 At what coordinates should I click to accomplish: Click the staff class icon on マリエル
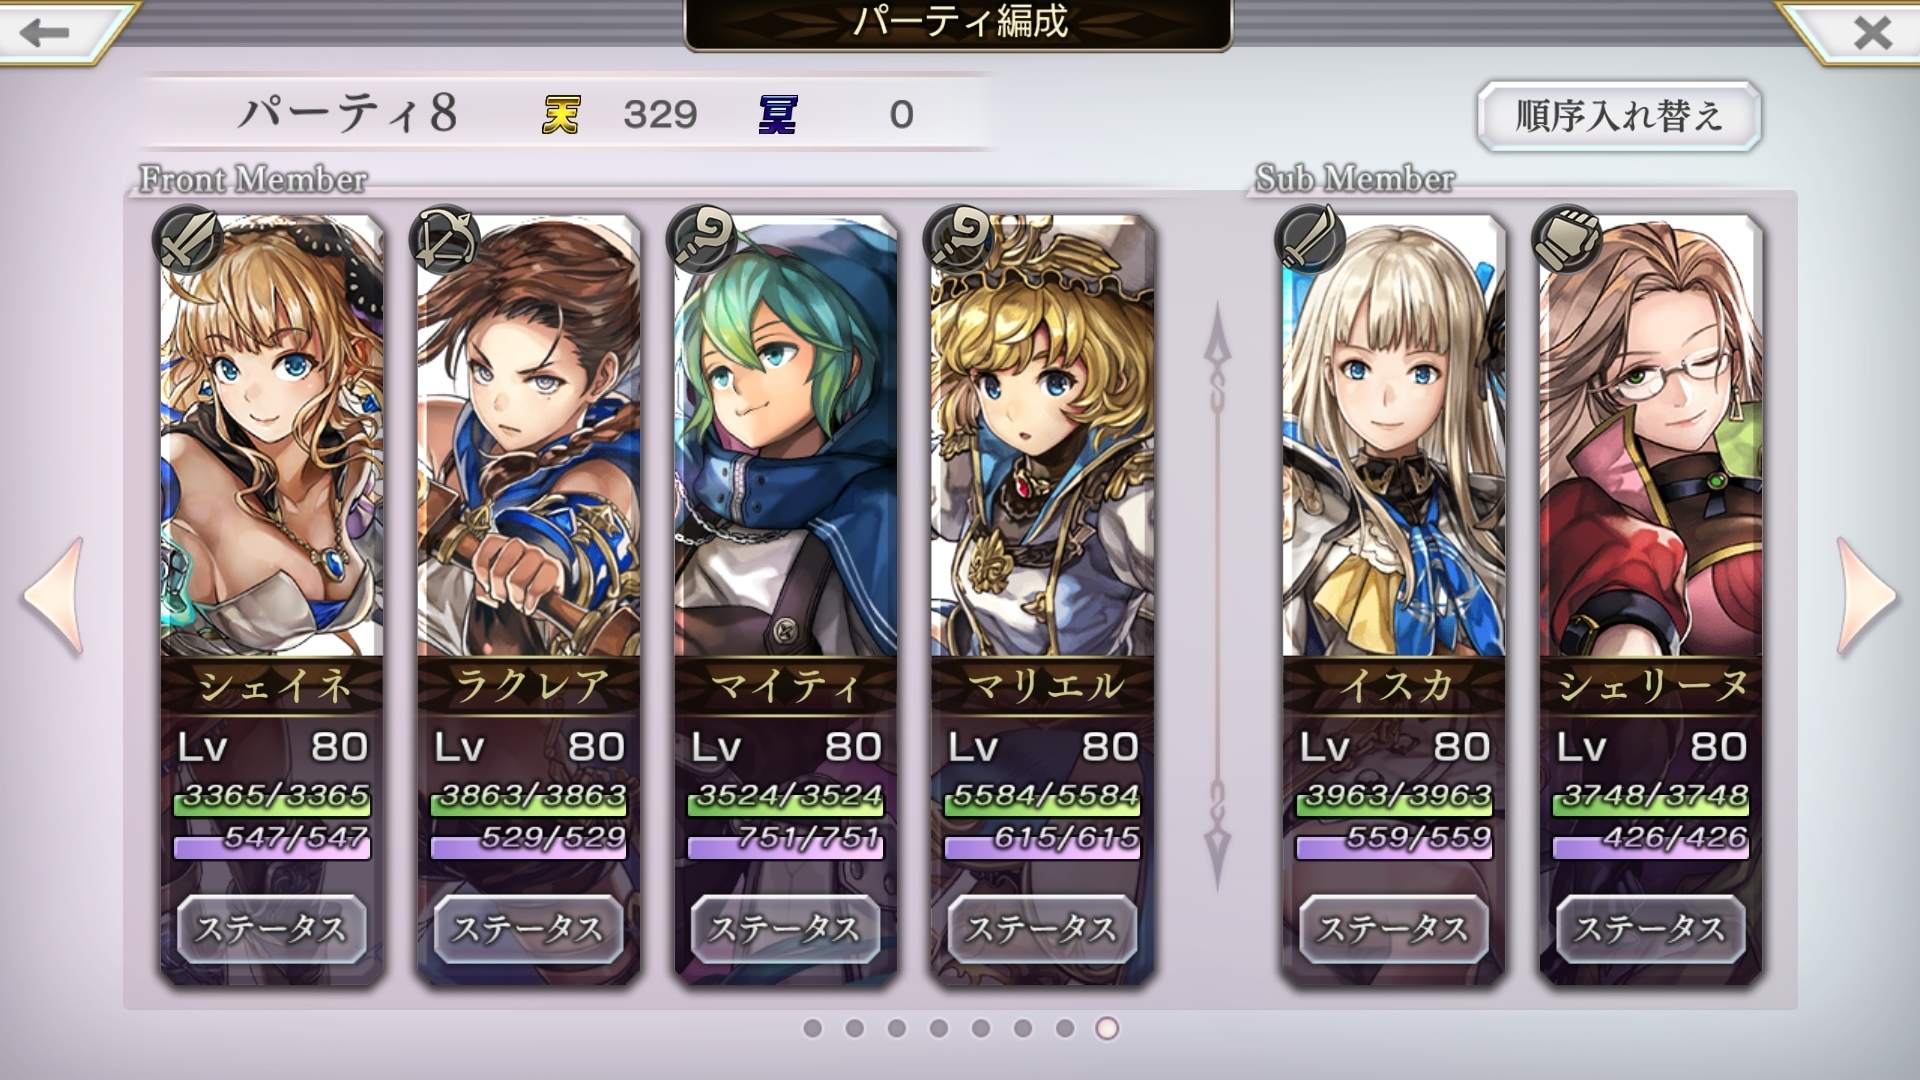[x=958, y=240]
